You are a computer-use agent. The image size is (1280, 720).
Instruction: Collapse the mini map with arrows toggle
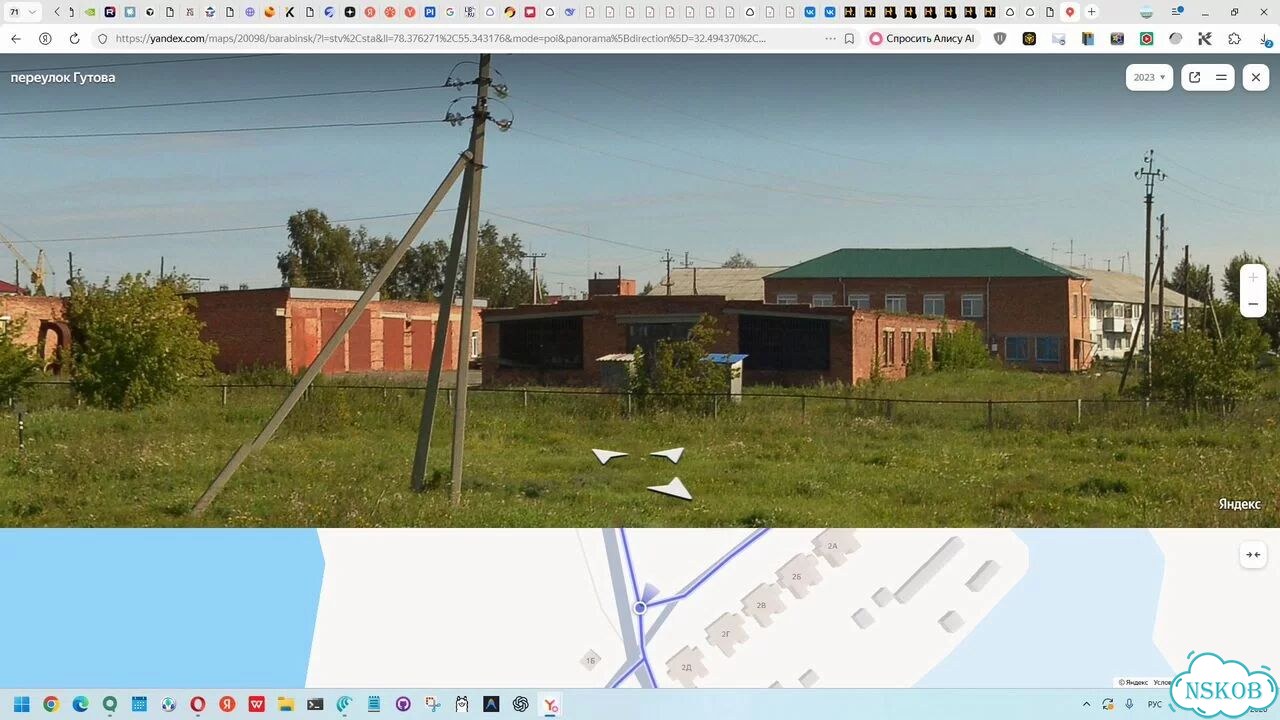pos(1253,554)
